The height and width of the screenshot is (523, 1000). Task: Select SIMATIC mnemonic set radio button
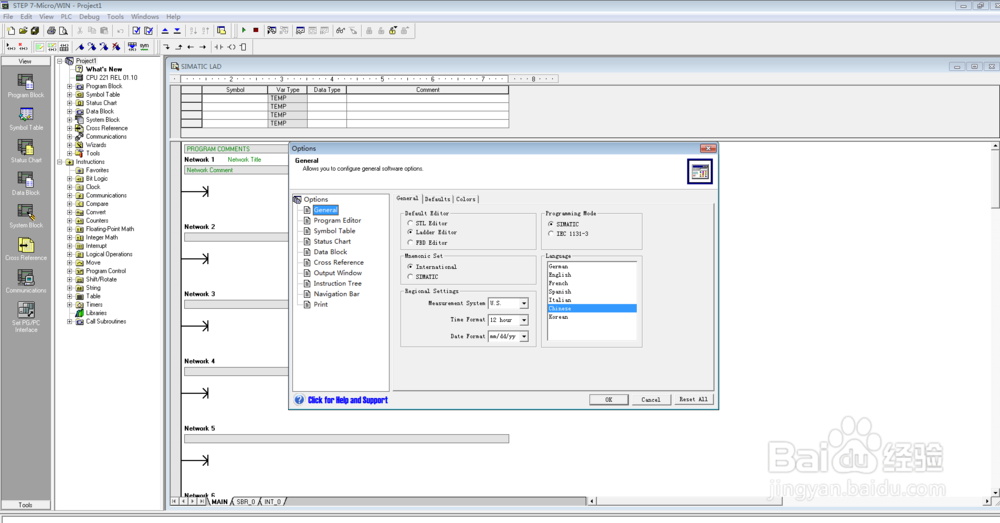pos(410,277)
